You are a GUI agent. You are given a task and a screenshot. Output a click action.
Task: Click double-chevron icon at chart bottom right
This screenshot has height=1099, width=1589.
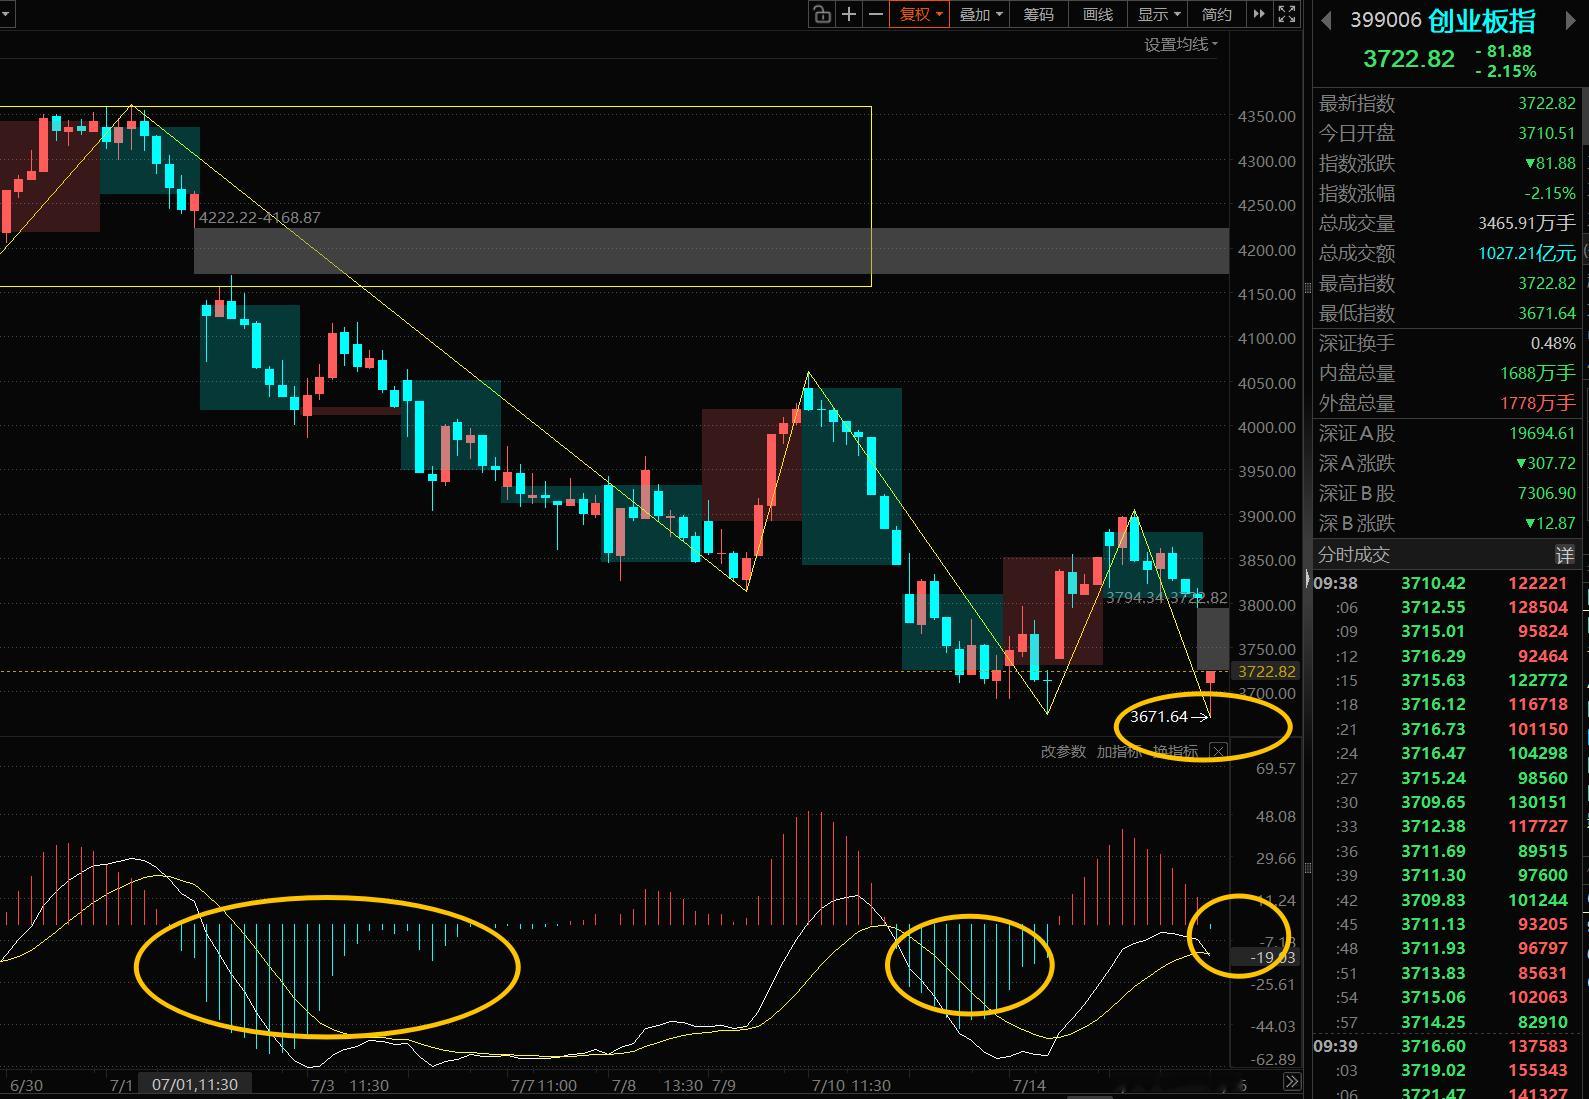1291,1082
